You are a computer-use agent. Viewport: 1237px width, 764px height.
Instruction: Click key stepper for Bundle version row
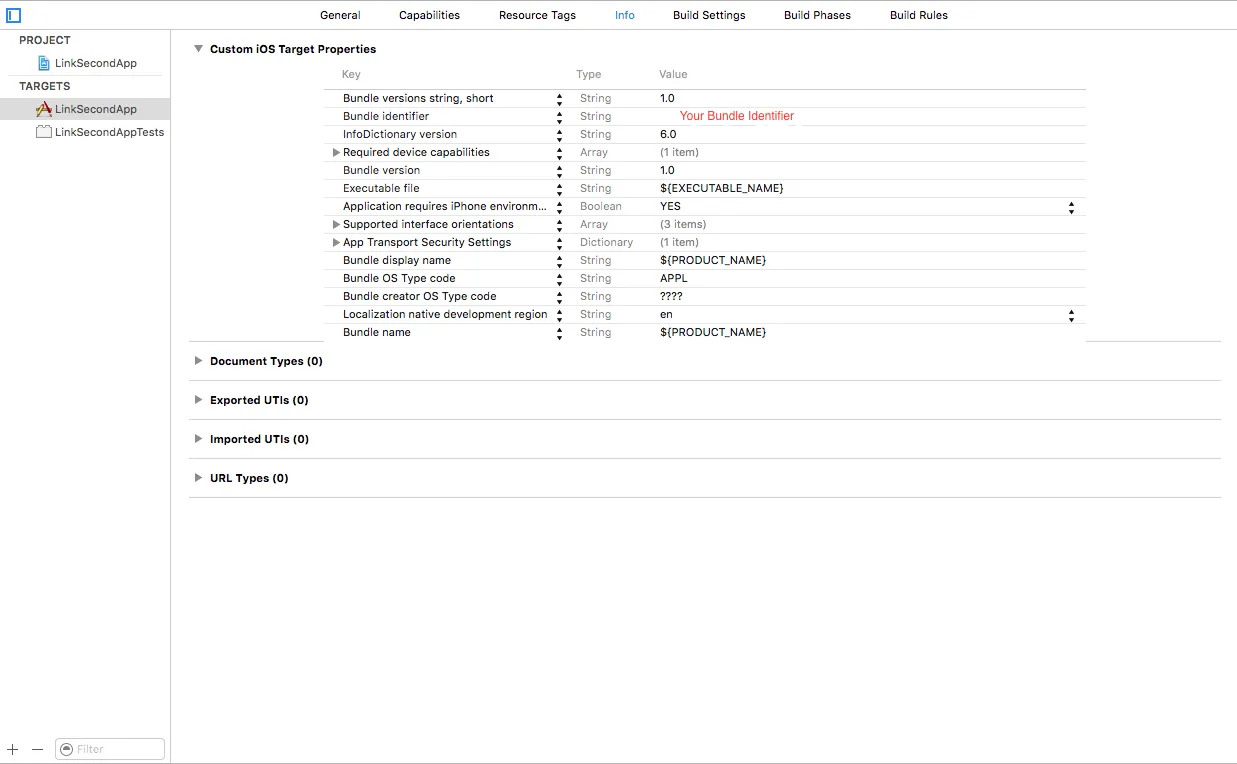[x=559, y=171]
